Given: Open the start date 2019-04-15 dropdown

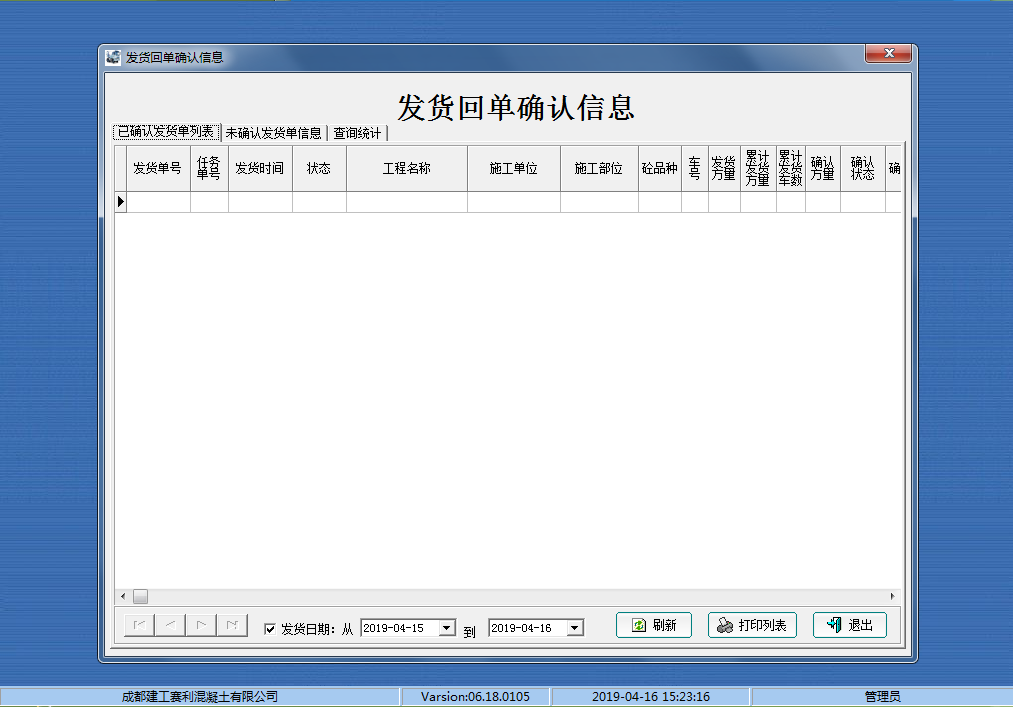Looking at the screenshot, I should coord(446,628).
